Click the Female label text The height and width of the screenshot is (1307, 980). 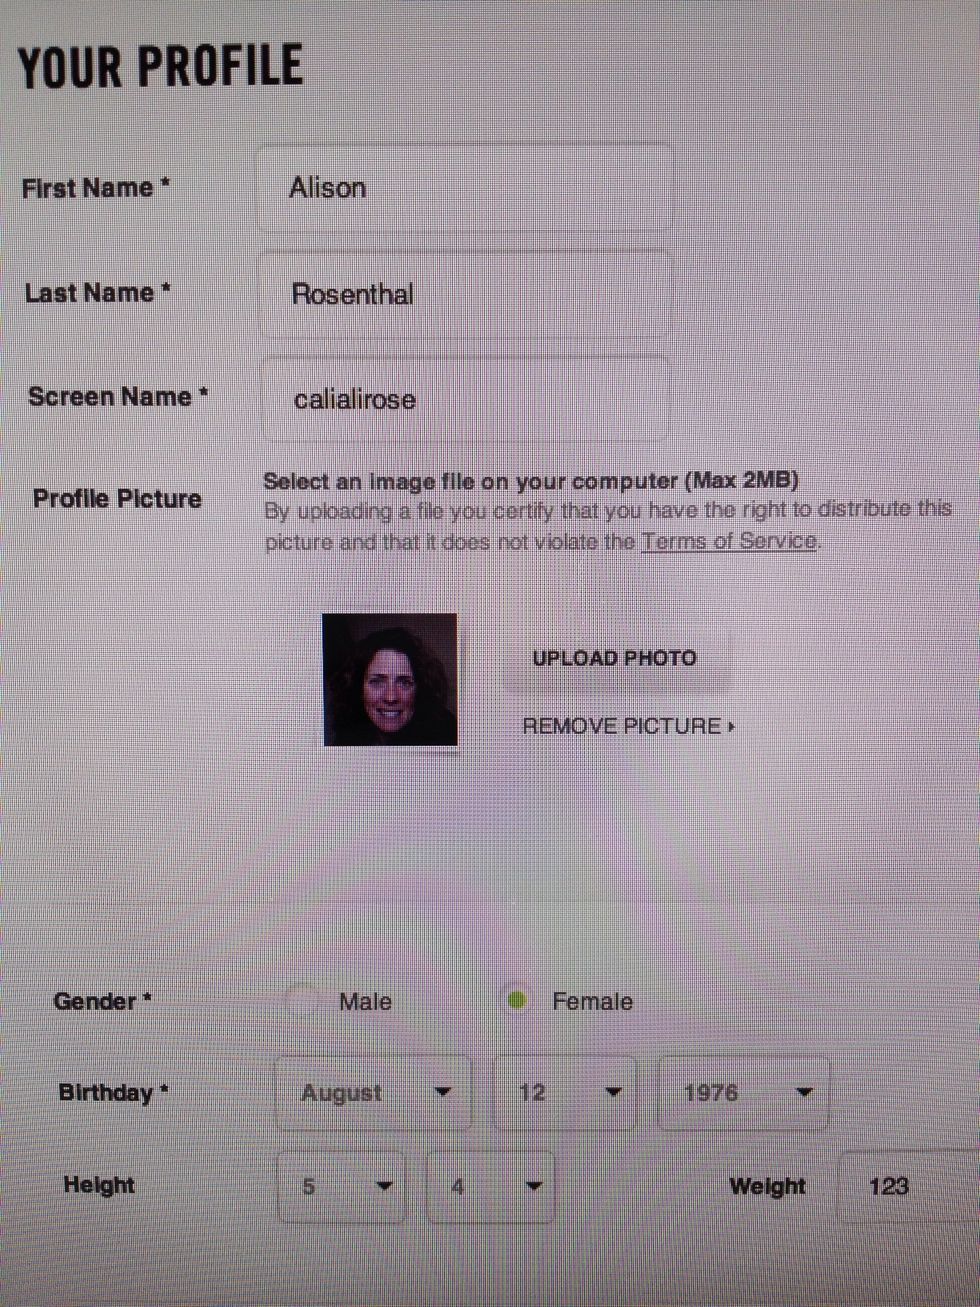(592, 1001)
